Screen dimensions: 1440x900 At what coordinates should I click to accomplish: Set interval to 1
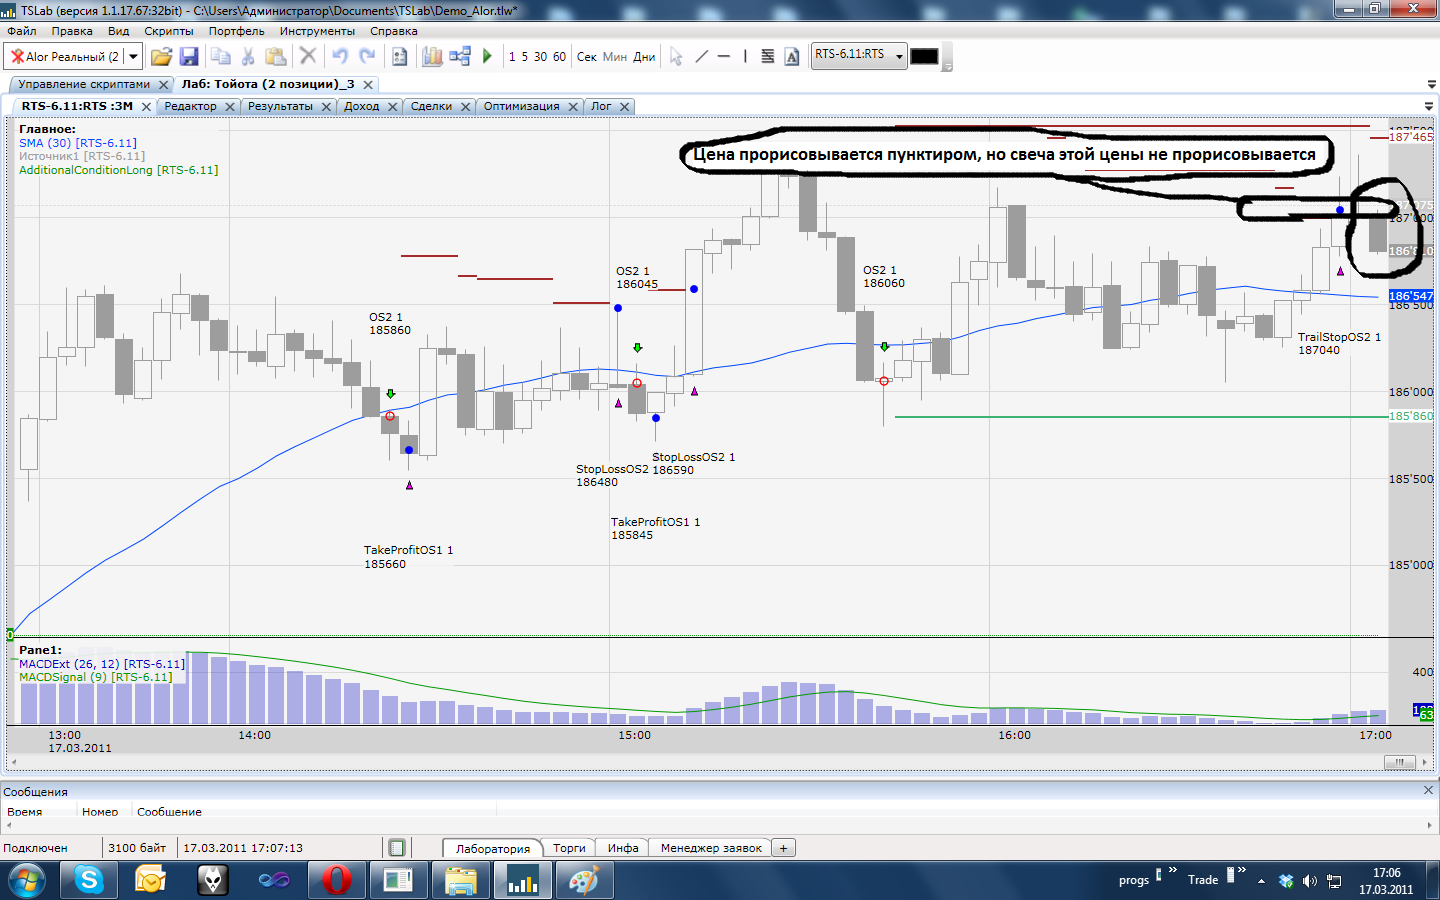[x=512, y=57]
